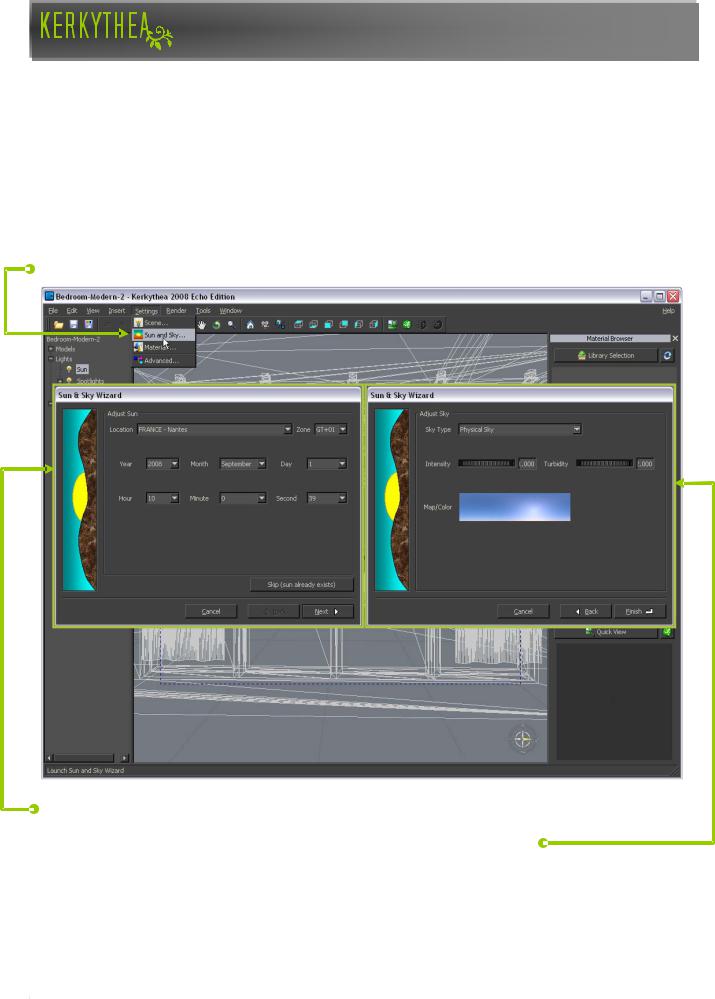Image resolution: width=715 pixels, height=999 pixels.
Task: Click the third cube view preset icon
Action: [x=329, y=325]
